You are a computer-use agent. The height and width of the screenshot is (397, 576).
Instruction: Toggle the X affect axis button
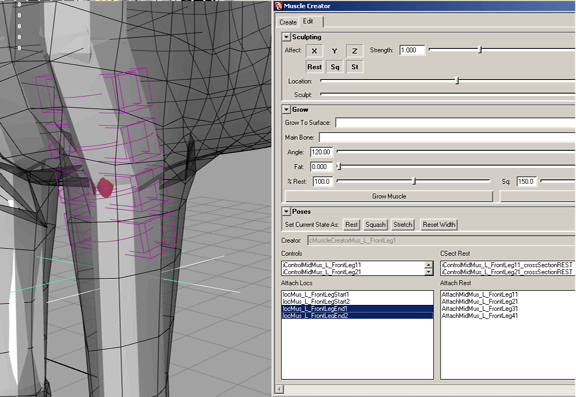click(314, 51)
